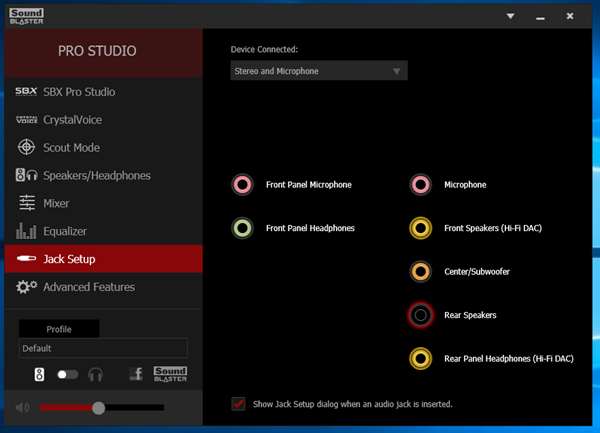Click the CrystalVoice logo icon

[26, 120]
